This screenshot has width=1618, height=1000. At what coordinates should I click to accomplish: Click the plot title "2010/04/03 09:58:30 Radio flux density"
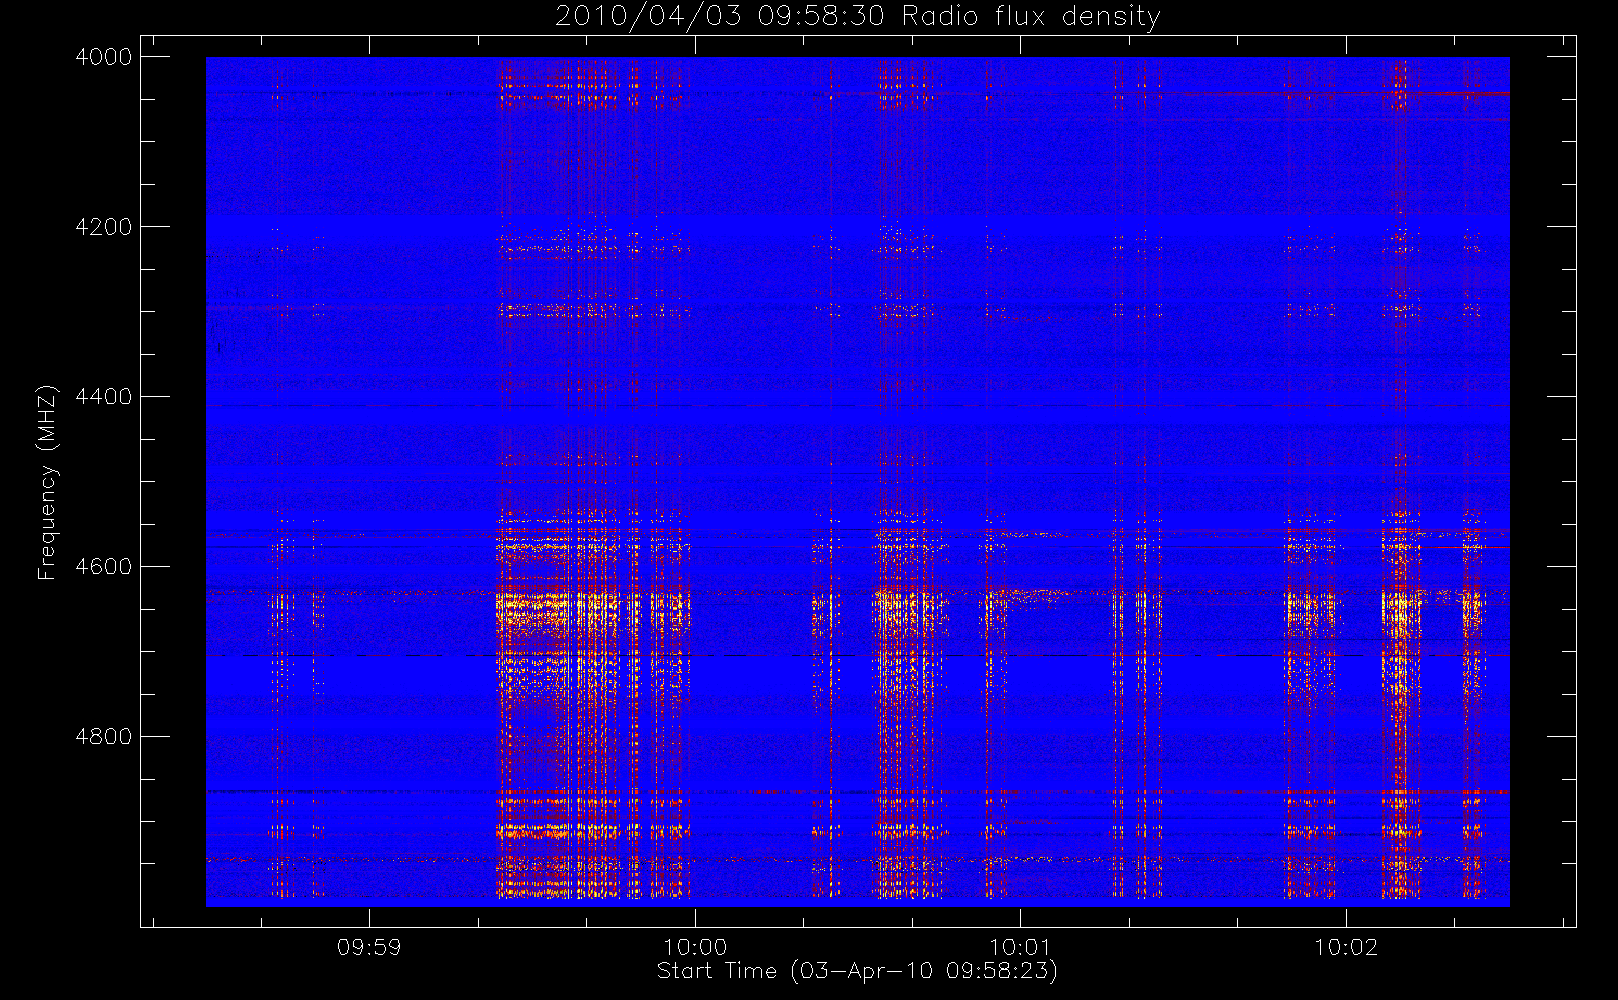pyautogui.click(x=857, y=16)
